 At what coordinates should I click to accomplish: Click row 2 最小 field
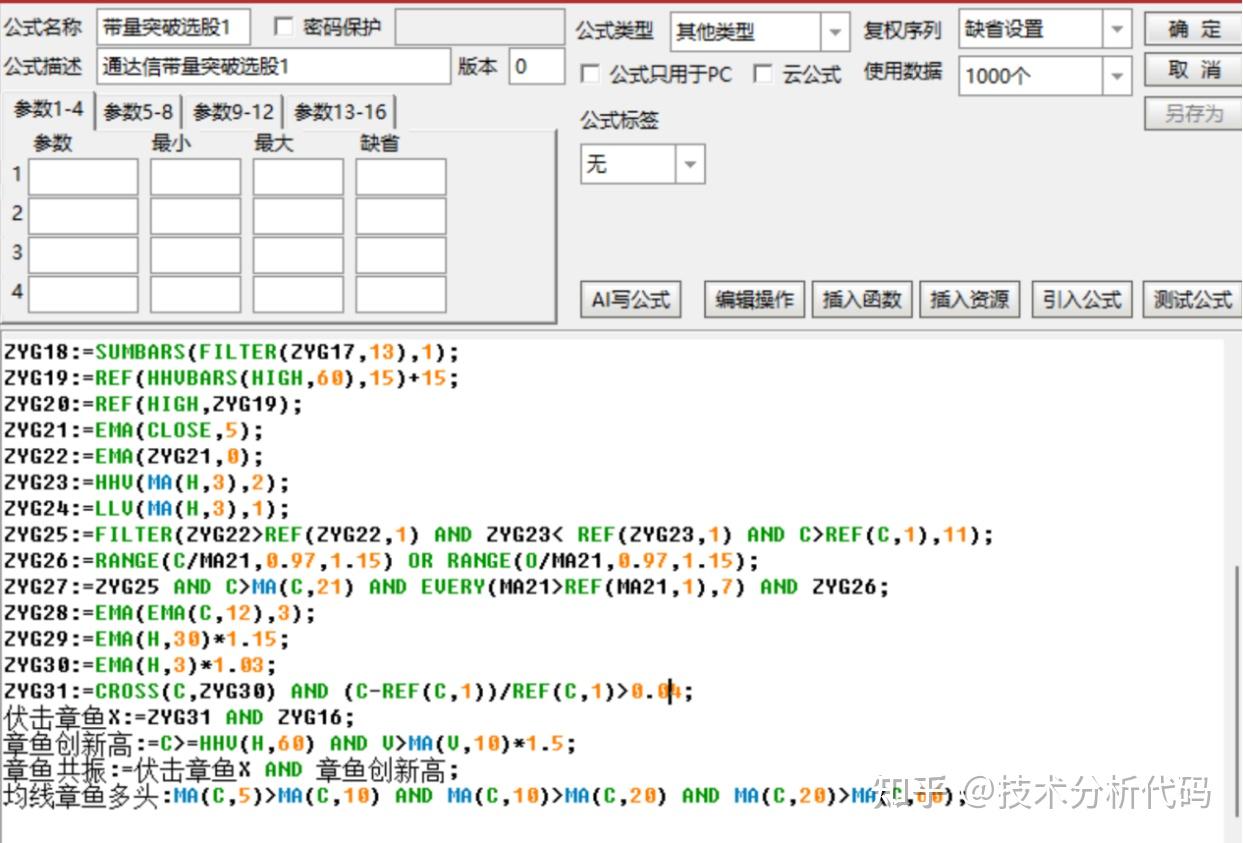[196, 216]
